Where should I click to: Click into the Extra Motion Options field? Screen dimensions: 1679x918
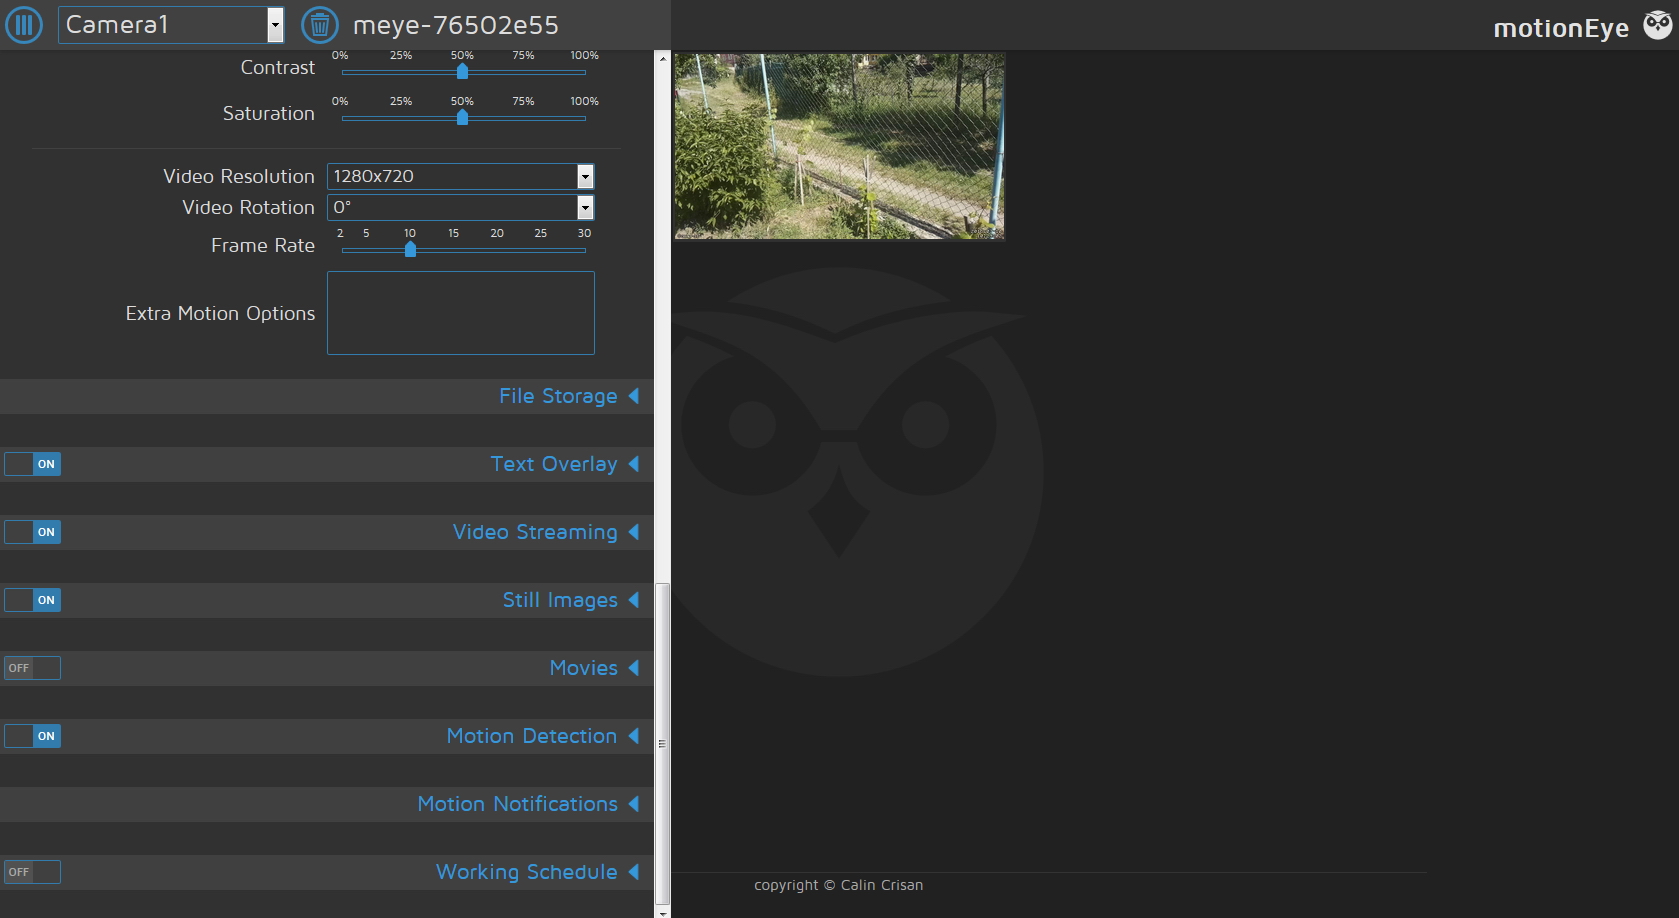tap(461, 313)
